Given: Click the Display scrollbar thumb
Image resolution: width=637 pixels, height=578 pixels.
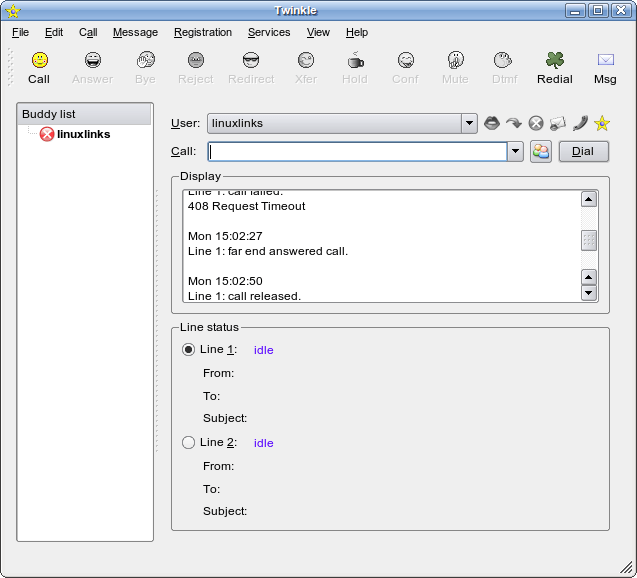Looking at the screenshot, I should (x=589, y=241).
